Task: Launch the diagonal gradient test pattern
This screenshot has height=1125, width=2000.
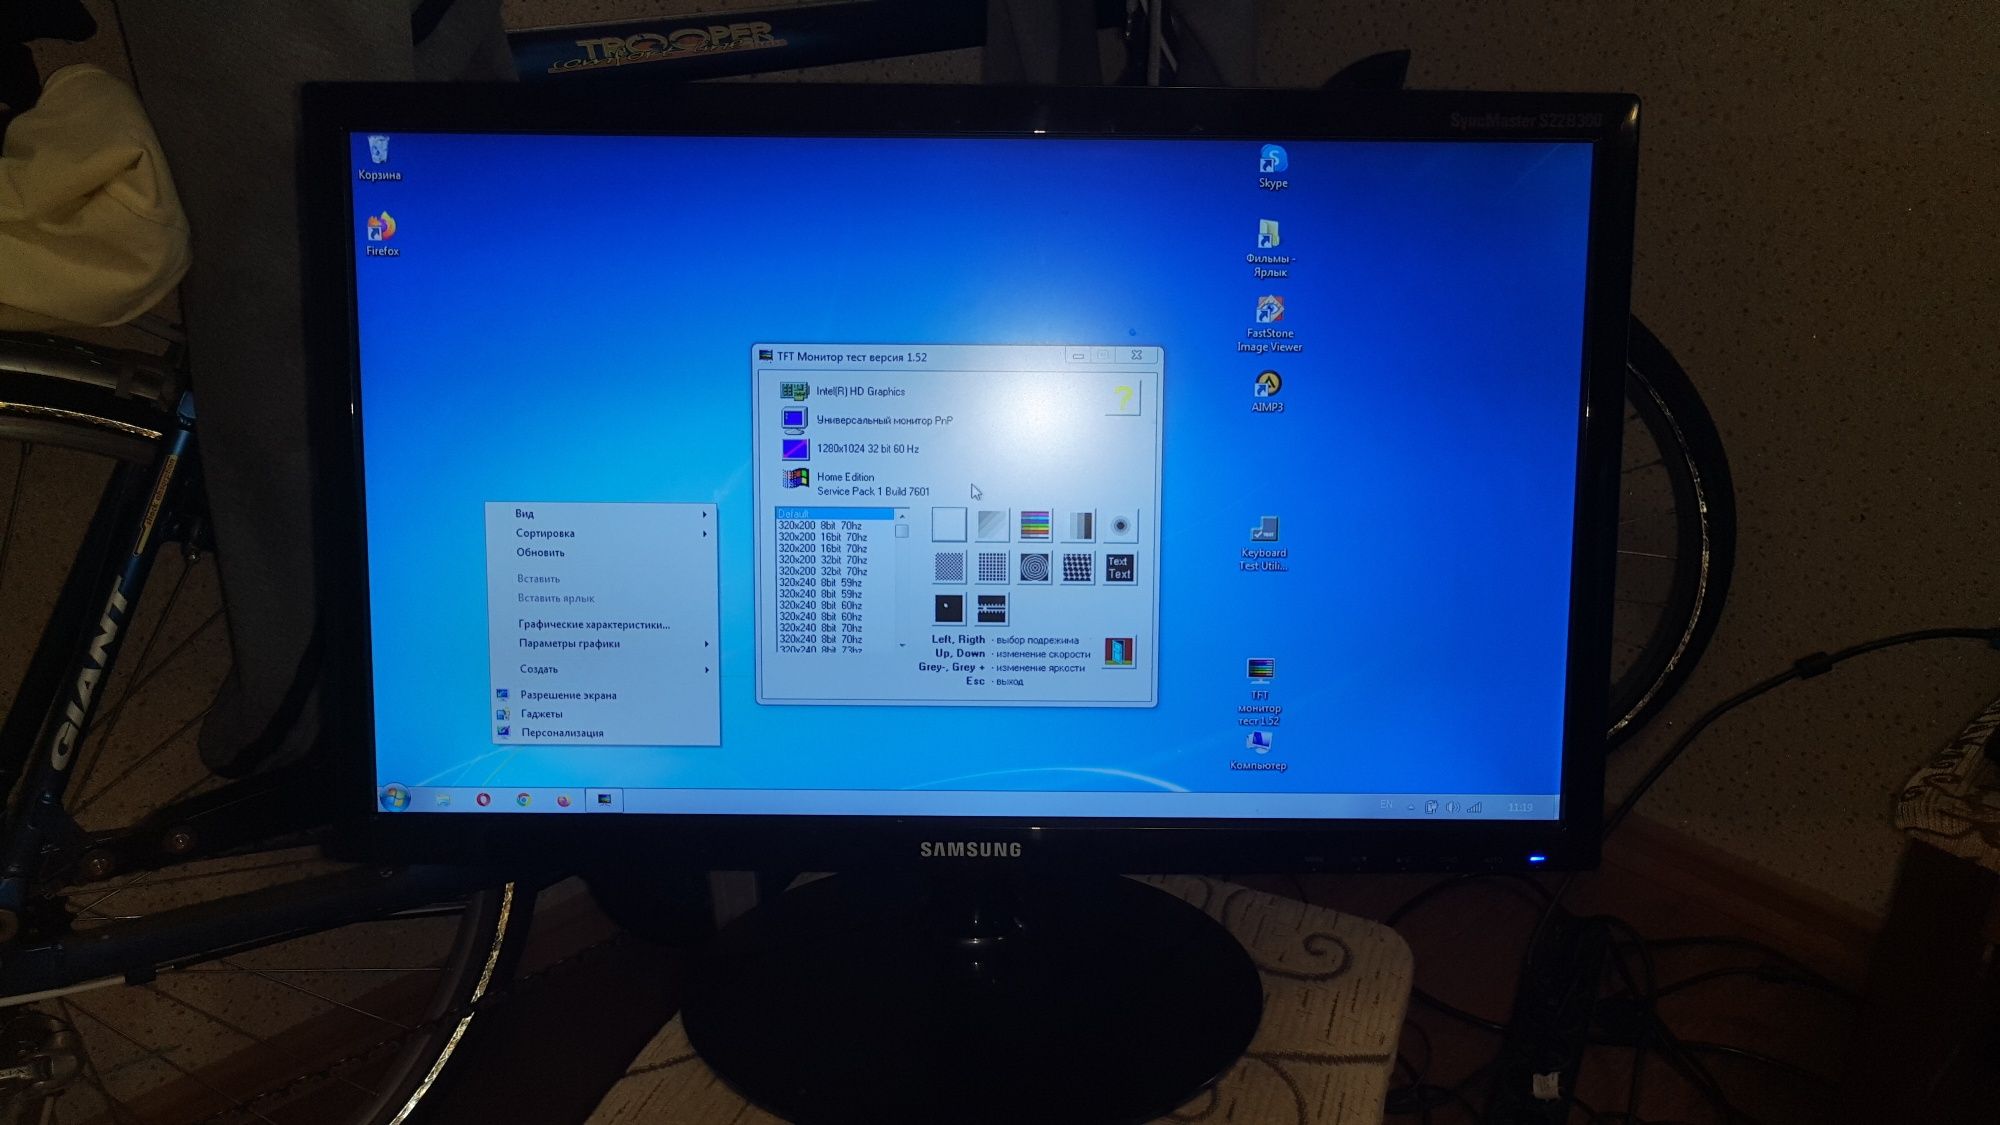Action: [991, 524]
